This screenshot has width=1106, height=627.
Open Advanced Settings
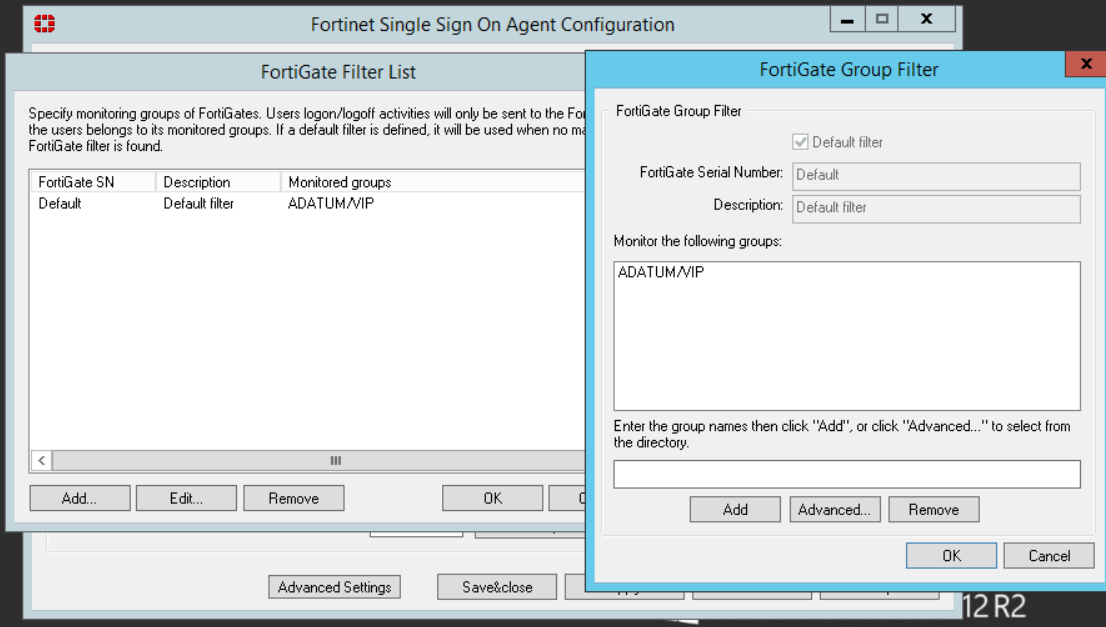tap(334, 587)
